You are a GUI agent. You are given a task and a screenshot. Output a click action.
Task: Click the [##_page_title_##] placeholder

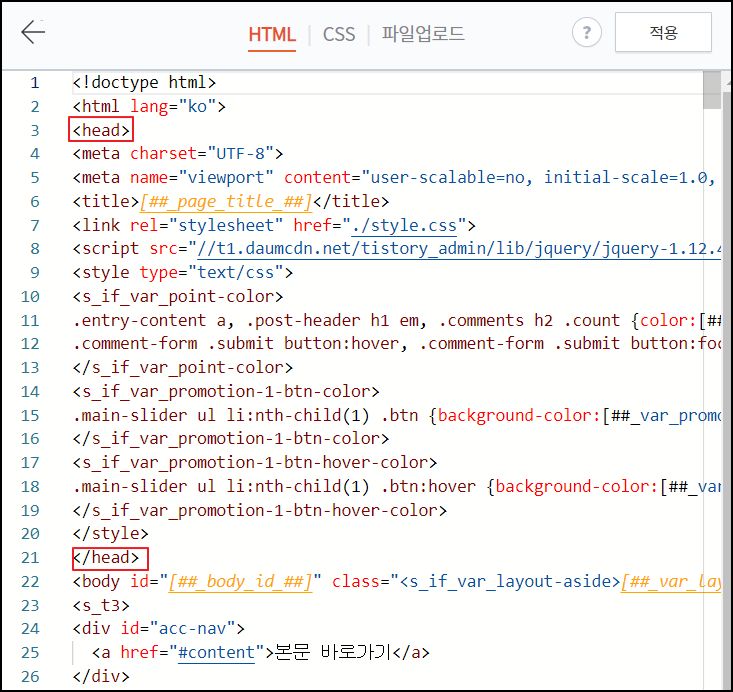(226, 202)
